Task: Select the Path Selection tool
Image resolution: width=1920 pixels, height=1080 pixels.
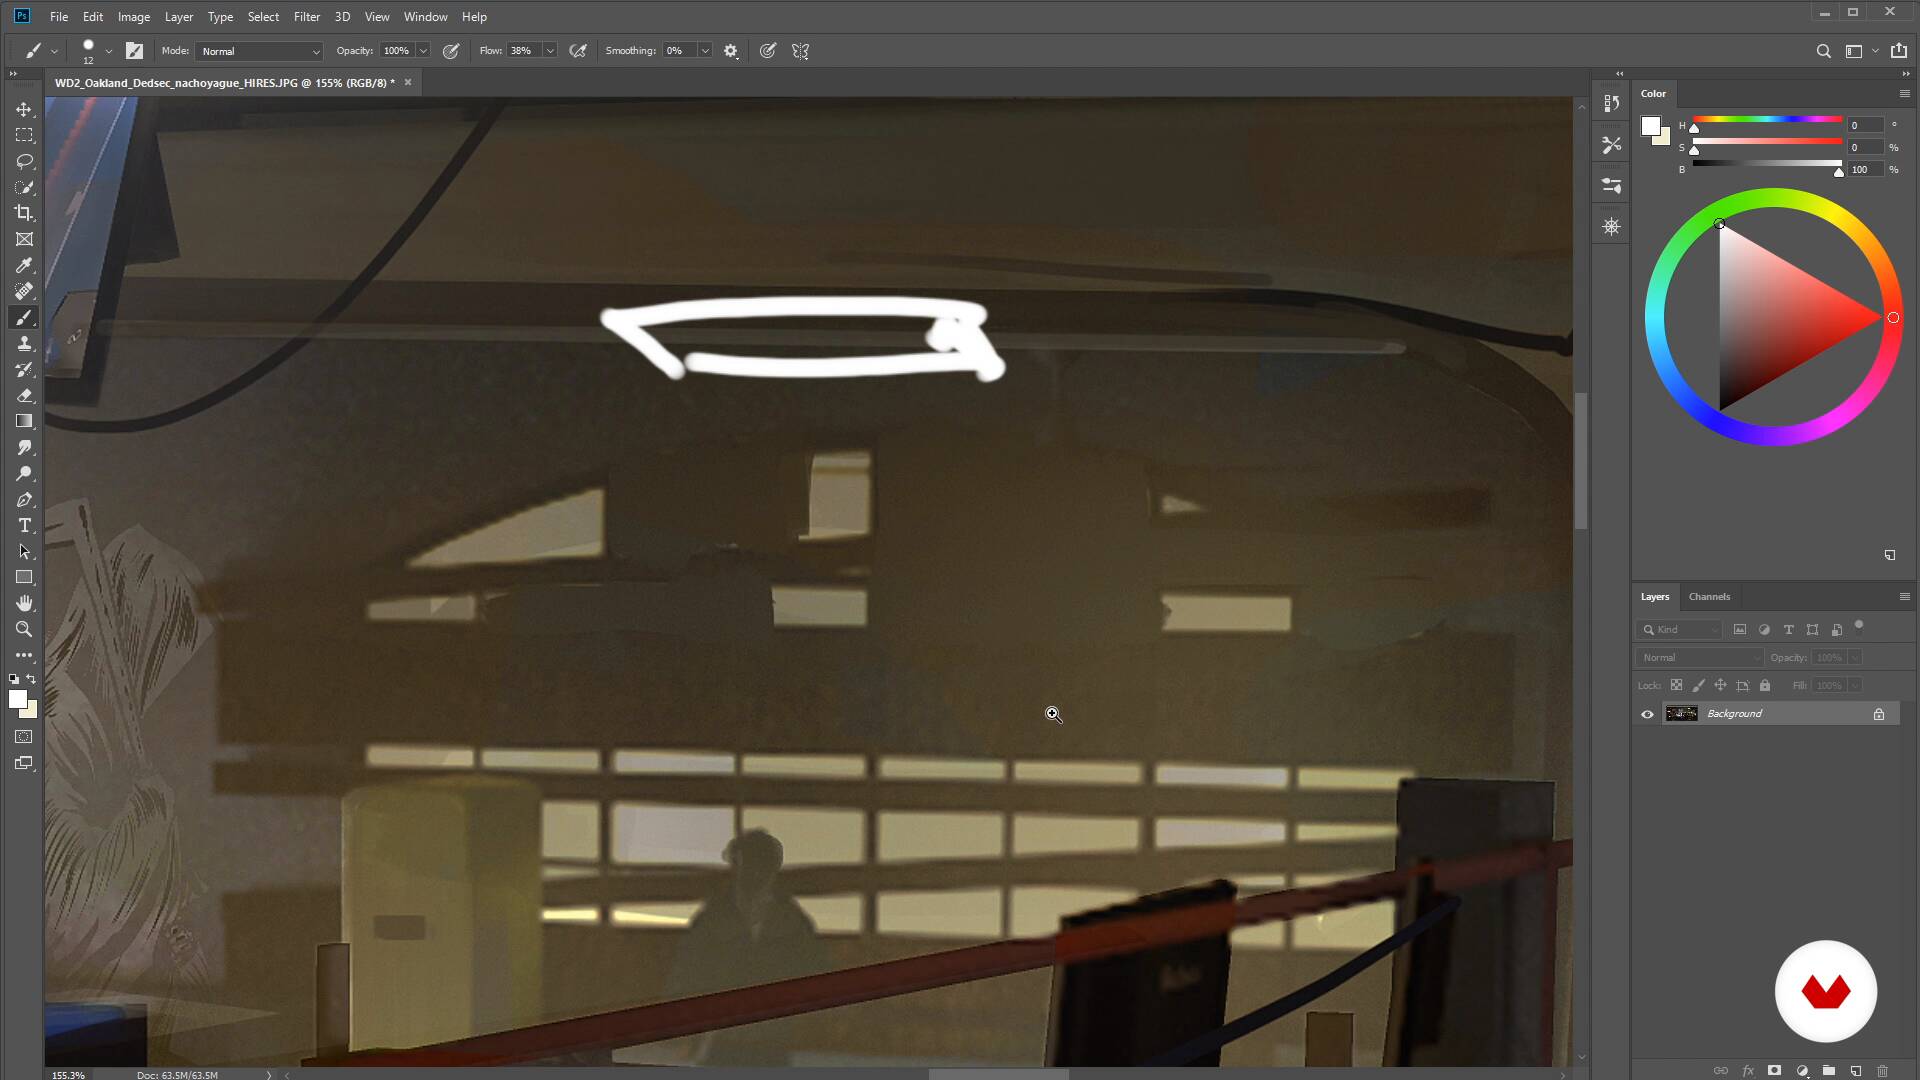Action: pyautogui.click(x=24, y=551)
